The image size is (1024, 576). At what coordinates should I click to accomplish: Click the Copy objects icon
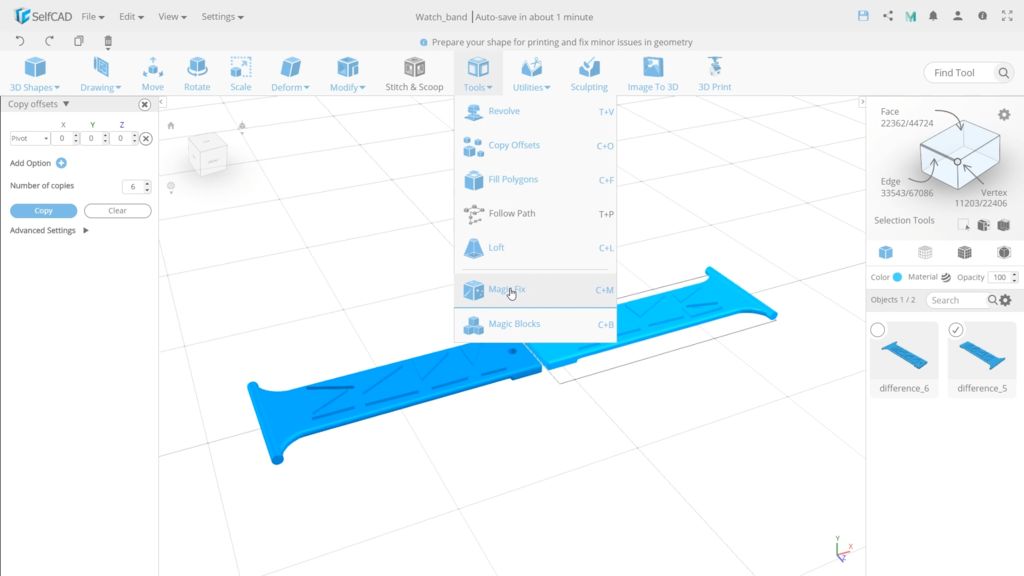(79, 41)
